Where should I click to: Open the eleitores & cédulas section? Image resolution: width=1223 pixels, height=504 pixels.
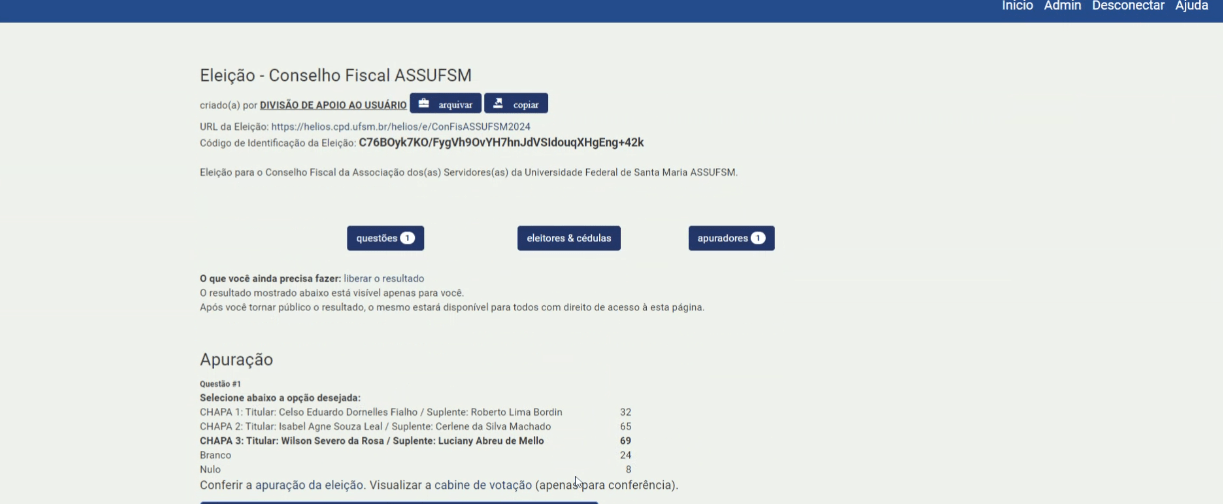tap(569, 238)
